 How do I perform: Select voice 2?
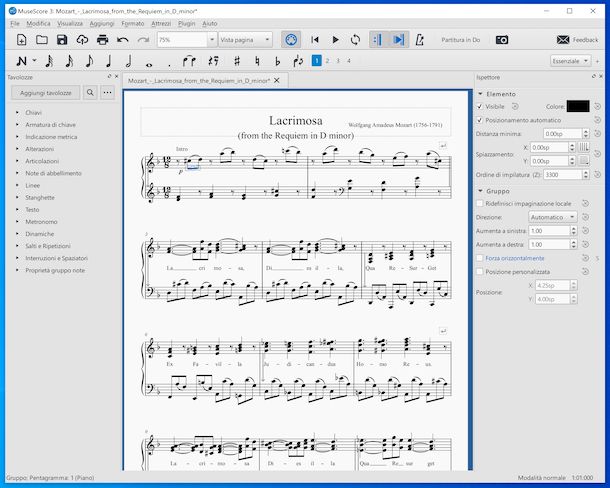(x=328, y=61)
